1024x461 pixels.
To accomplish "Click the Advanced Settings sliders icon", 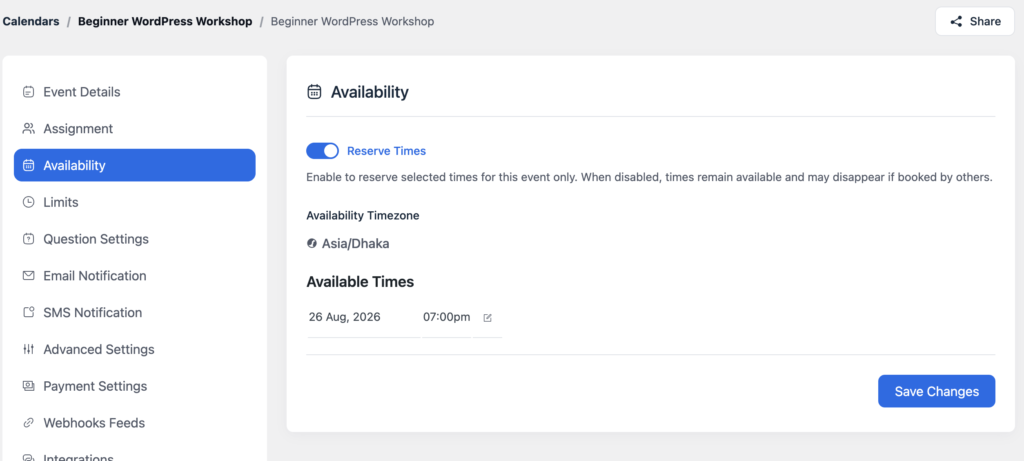I will tap(28, 349).
